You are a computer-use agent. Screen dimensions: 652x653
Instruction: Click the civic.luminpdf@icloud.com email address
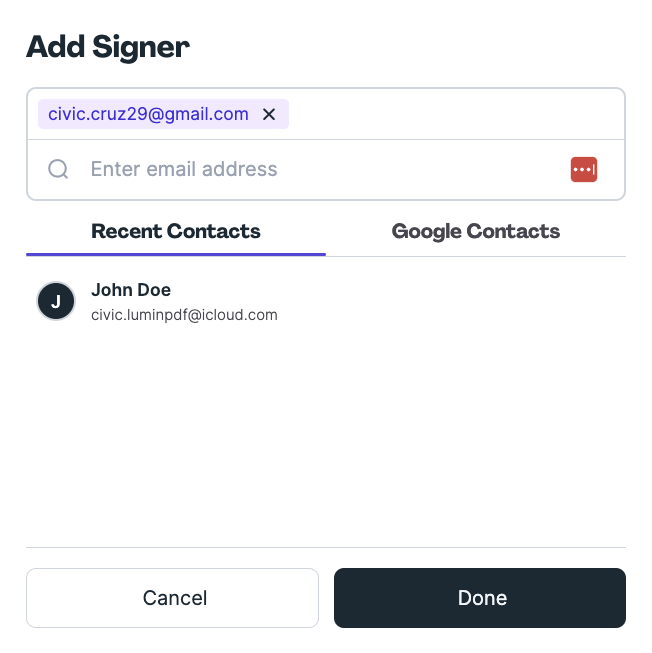[x=184, y=315]
